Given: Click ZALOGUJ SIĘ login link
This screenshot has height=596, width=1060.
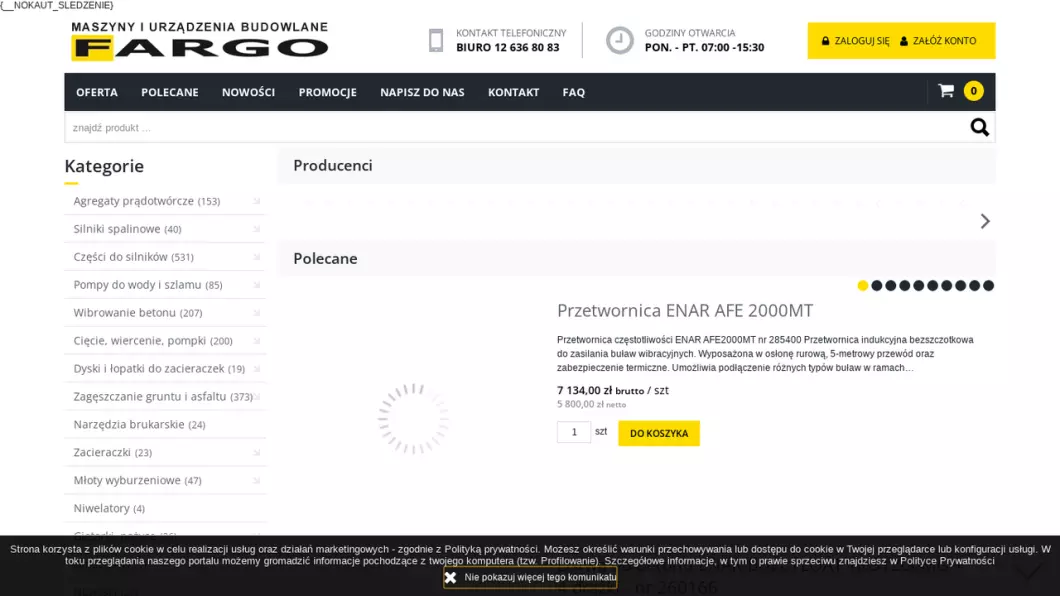Looking at the screenshot, I should pos(855,41).
